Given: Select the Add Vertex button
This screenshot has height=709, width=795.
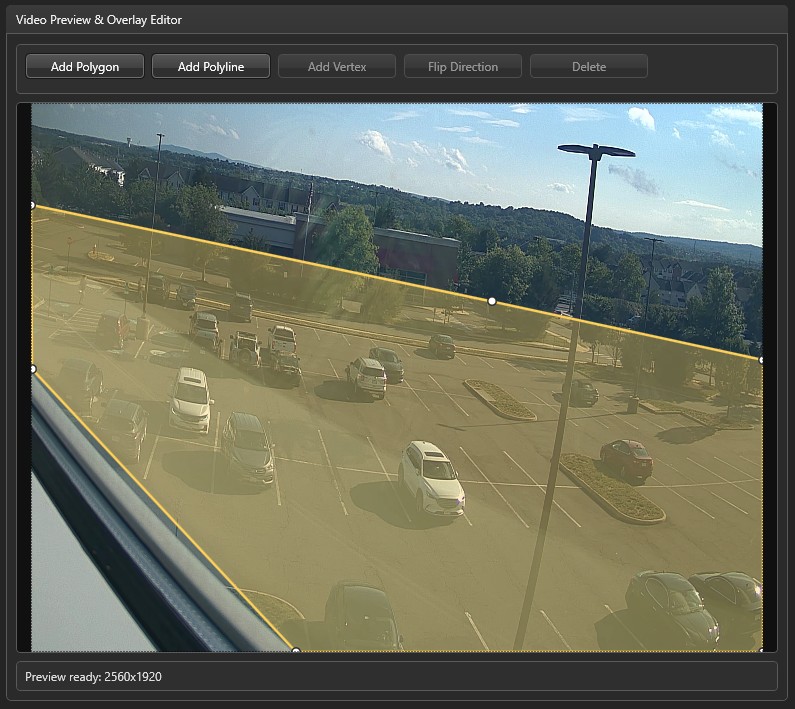Looking at the screenshot, I should pos(337,66).
